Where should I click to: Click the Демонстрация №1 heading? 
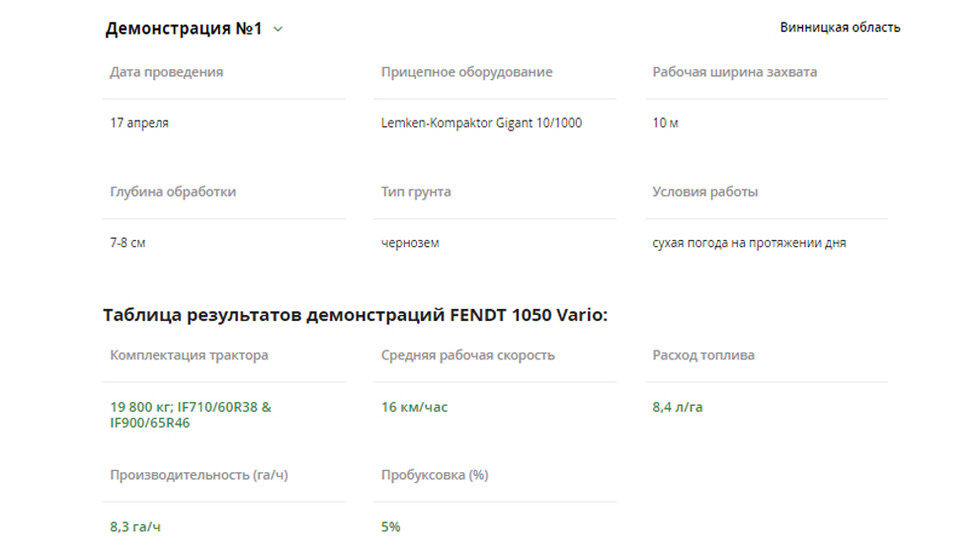(183, 29)
